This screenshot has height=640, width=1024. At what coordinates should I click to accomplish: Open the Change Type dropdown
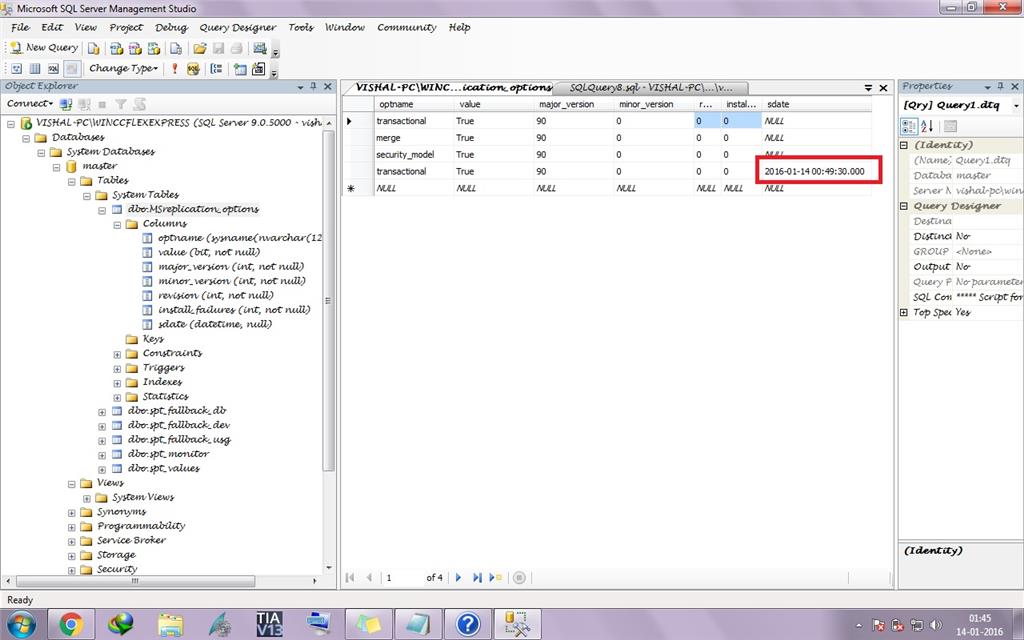pyautogui.click(x=123, y=69)
